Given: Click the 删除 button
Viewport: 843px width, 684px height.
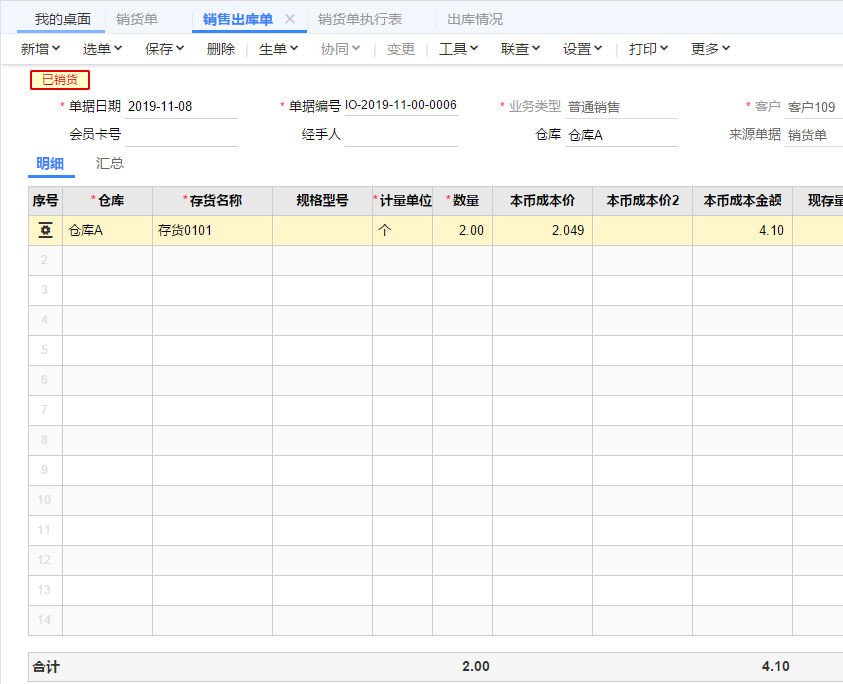Looking at the screenshot, I should coord(221,48).
